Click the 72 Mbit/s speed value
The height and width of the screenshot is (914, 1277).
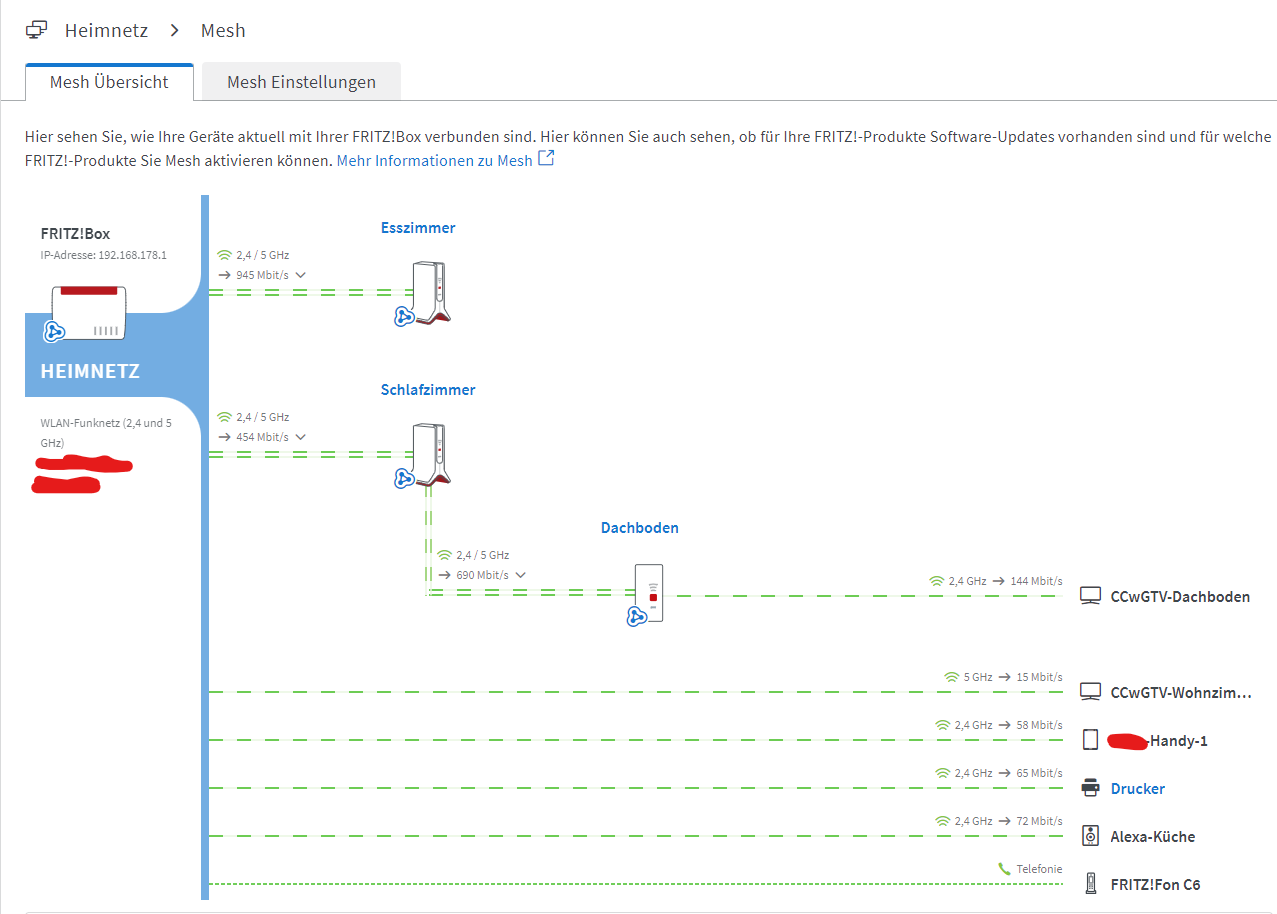(1040, 821)
